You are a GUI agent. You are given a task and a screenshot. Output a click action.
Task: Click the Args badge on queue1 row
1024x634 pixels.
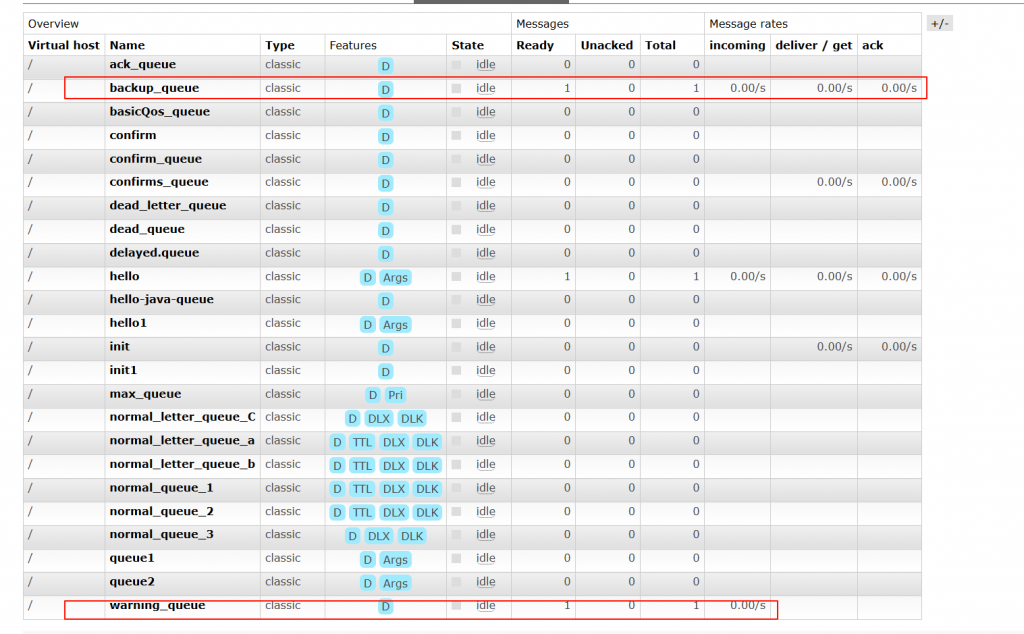coord(395,560)
